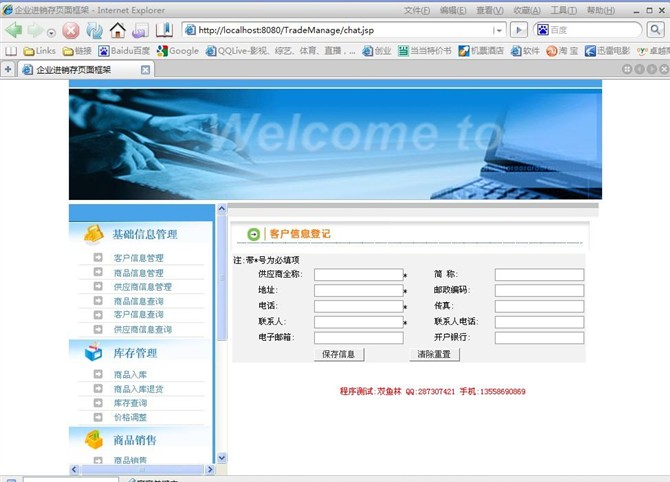Open the 查看(V) menu
The image size is (670, 482).
coord(490,10)
